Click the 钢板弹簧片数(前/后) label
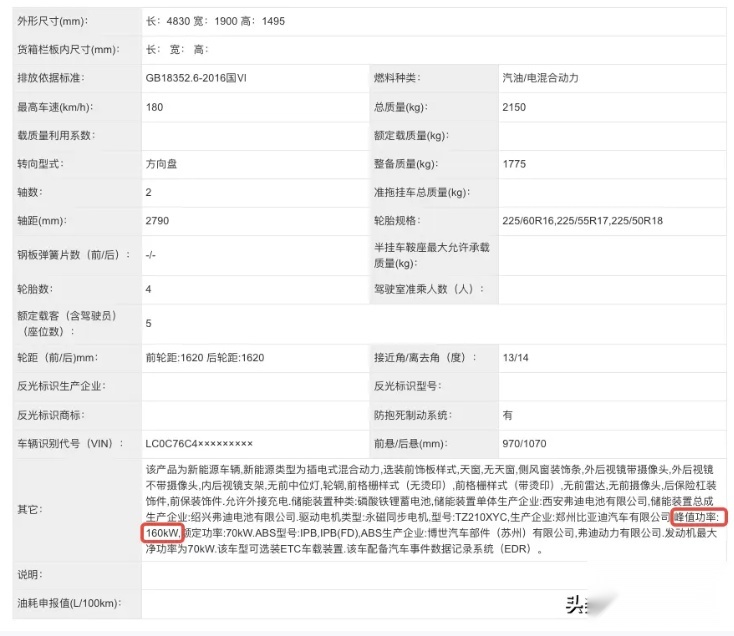Image resolution: width=734 pixels, height=636 pixels. pos(73,255)
